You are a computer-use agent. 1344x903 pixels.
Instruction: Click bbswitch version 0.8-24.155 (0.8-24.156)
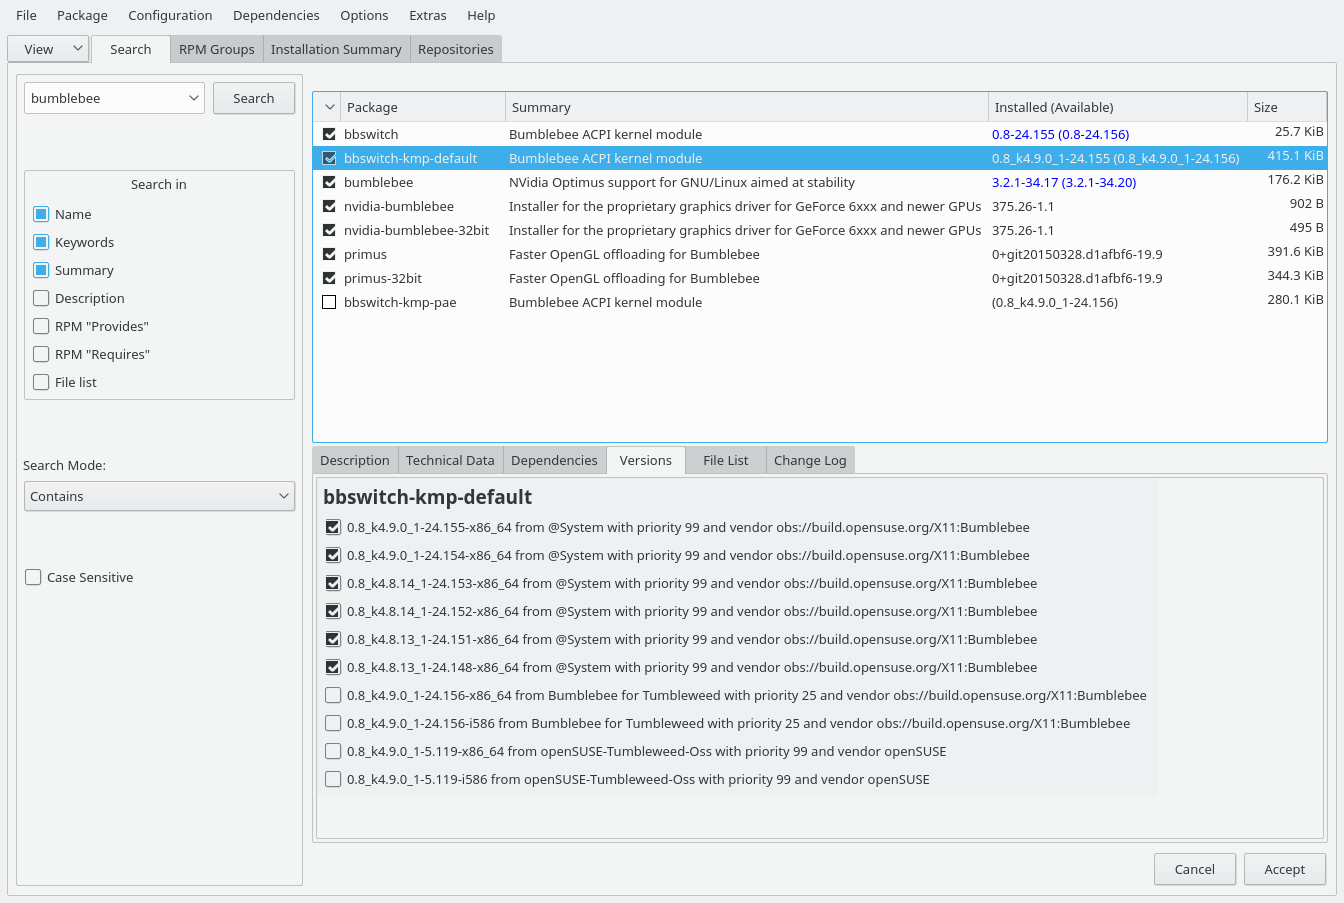click(1060, 134)
